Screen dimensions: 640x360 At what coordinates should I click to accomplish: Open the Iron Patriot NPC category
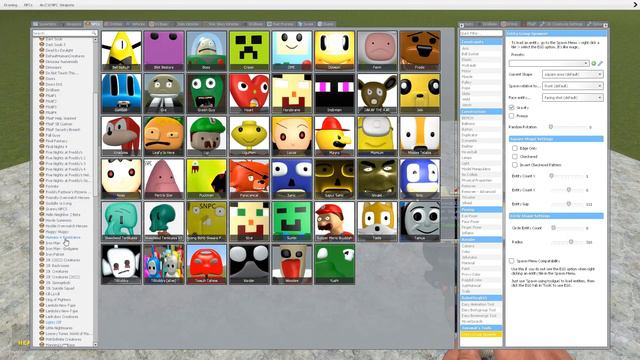[55, 254]
